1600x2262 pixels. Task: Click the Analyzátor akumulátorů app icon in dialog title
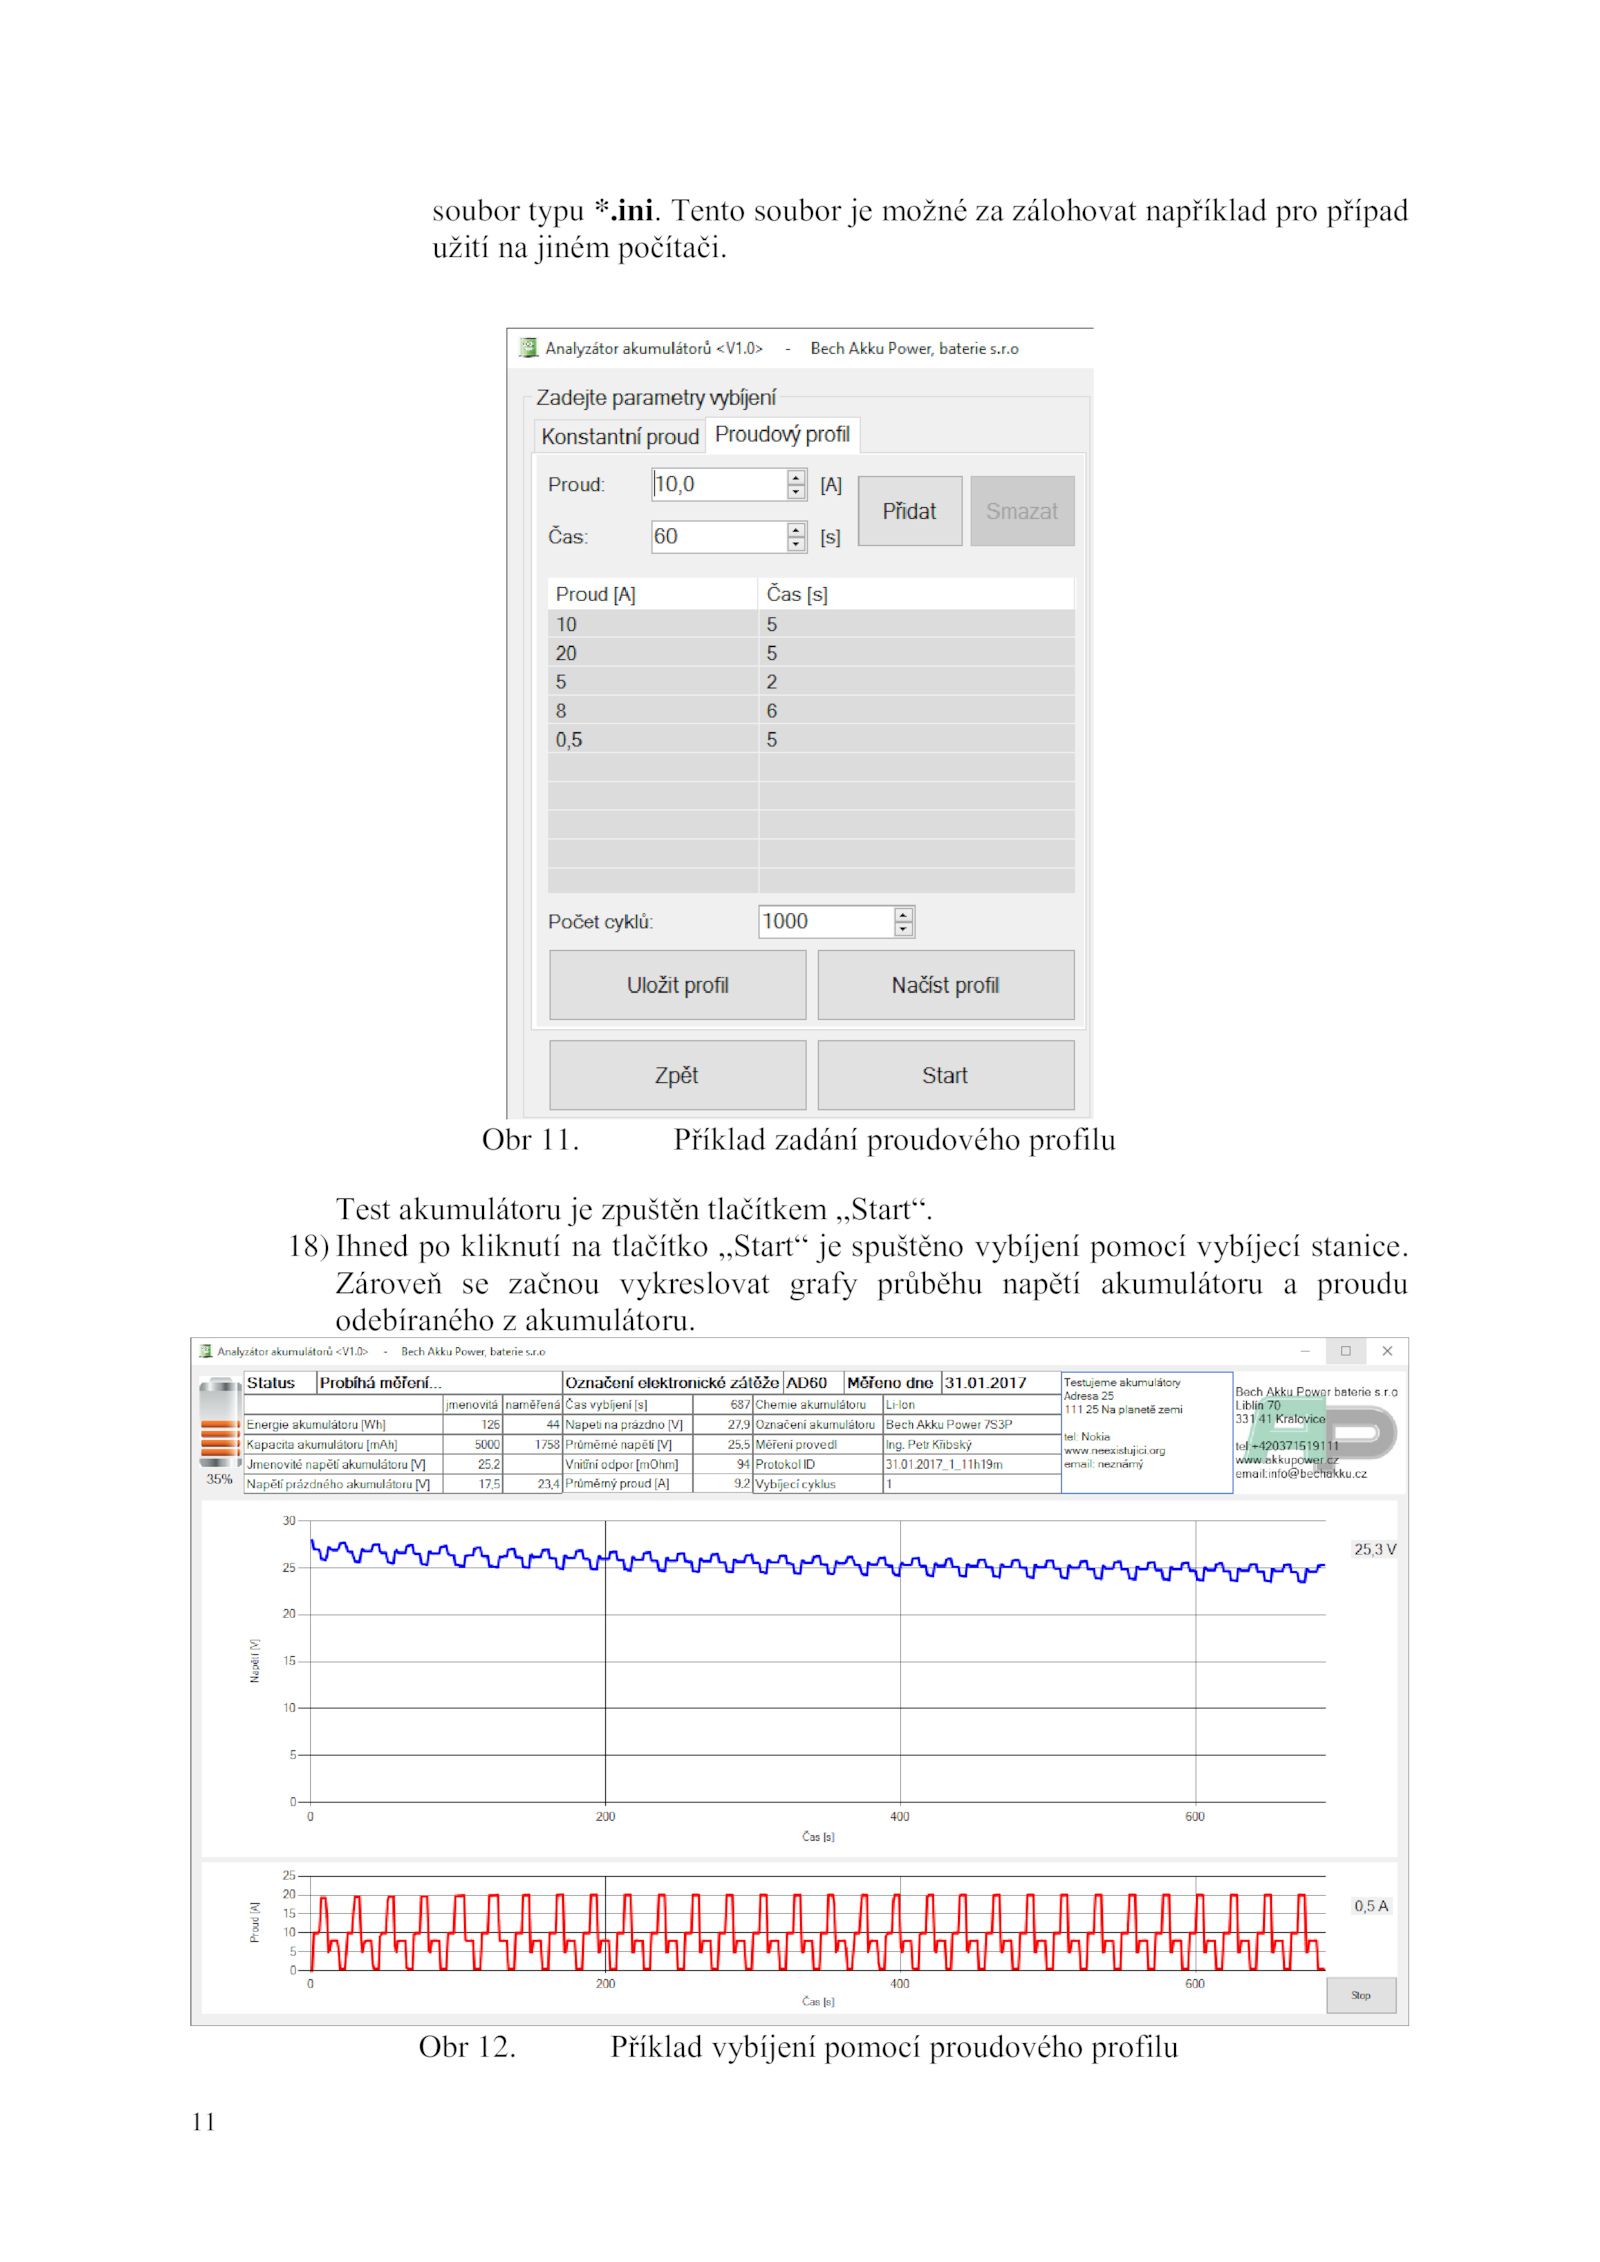pyautogui.click(x=528, y=348)
